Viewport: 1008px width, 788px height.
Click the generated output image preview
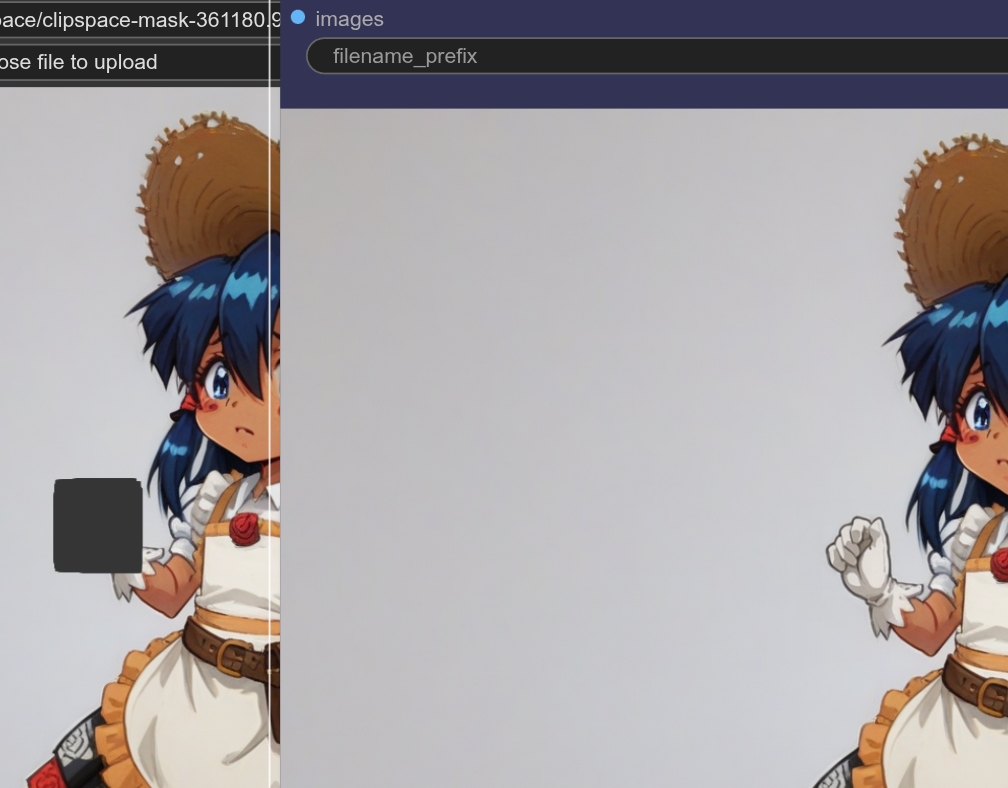644,448
